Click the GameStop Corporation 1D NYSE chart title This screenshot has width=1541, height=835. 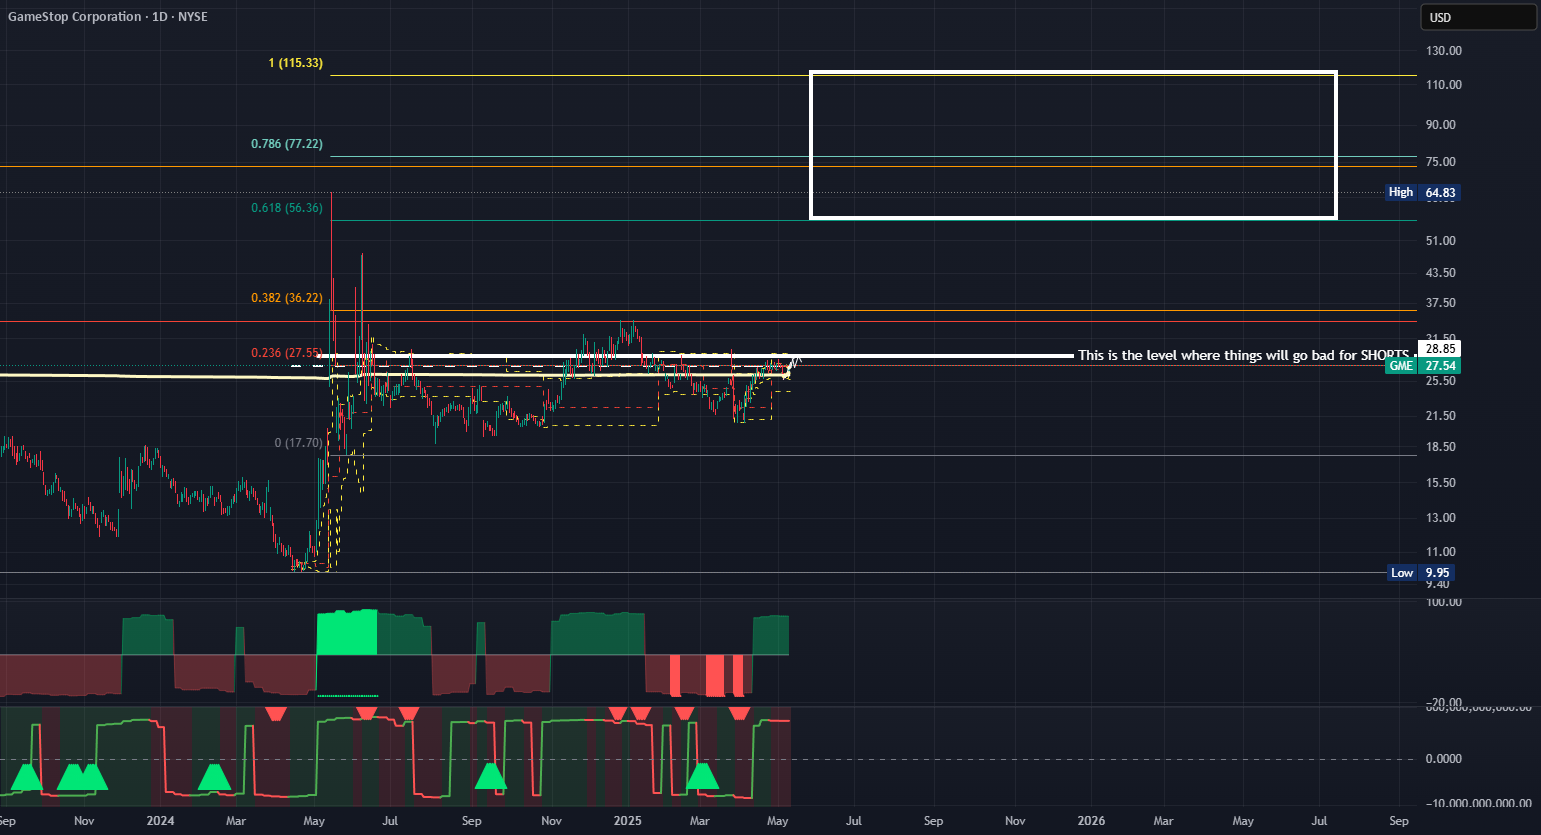point(108,17)
